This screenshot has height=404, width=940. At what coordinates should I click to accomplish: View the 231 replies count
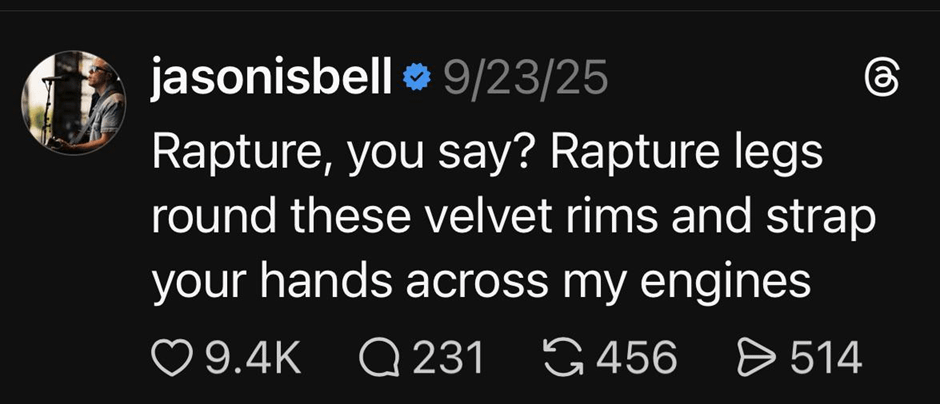coord(448,357)
